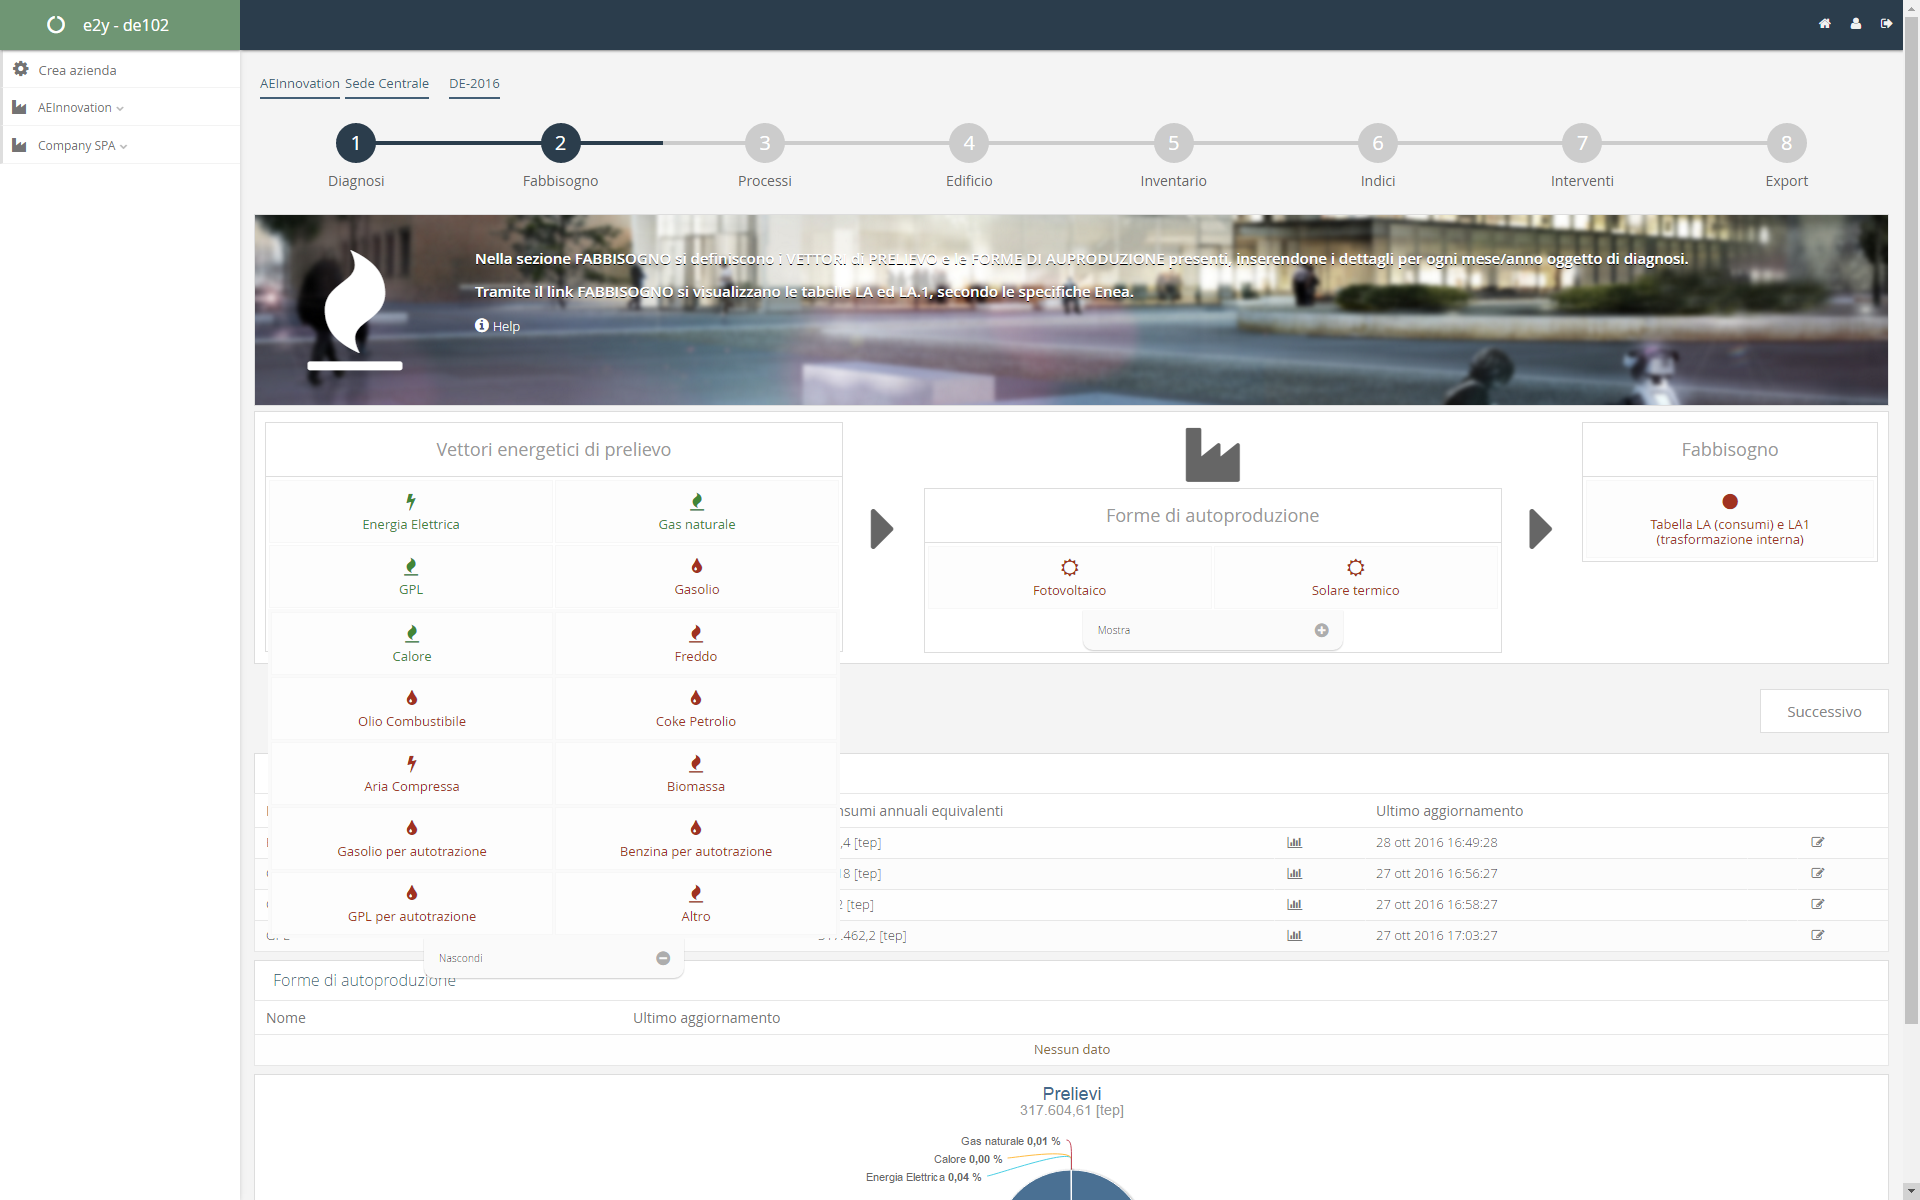Go to step 6 Indici

click(1378, 143)
